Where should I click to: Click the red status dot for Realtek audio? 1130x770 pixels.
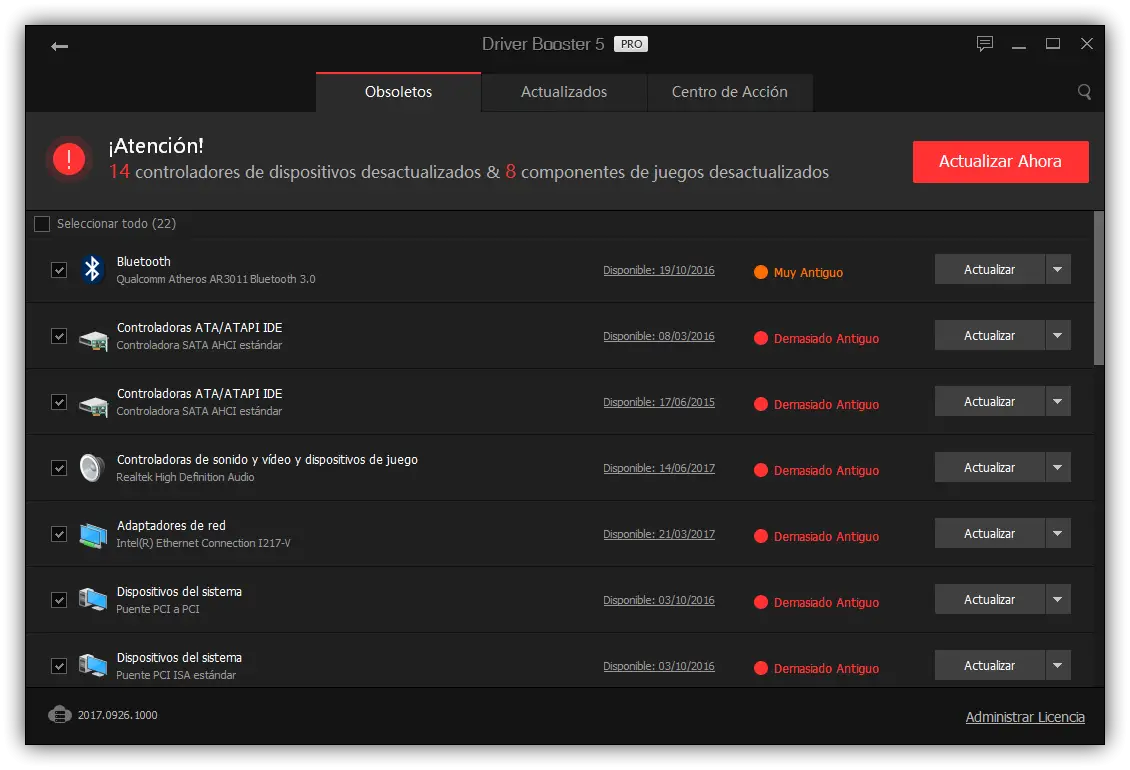pyautogui.click(x=760, y=470)
